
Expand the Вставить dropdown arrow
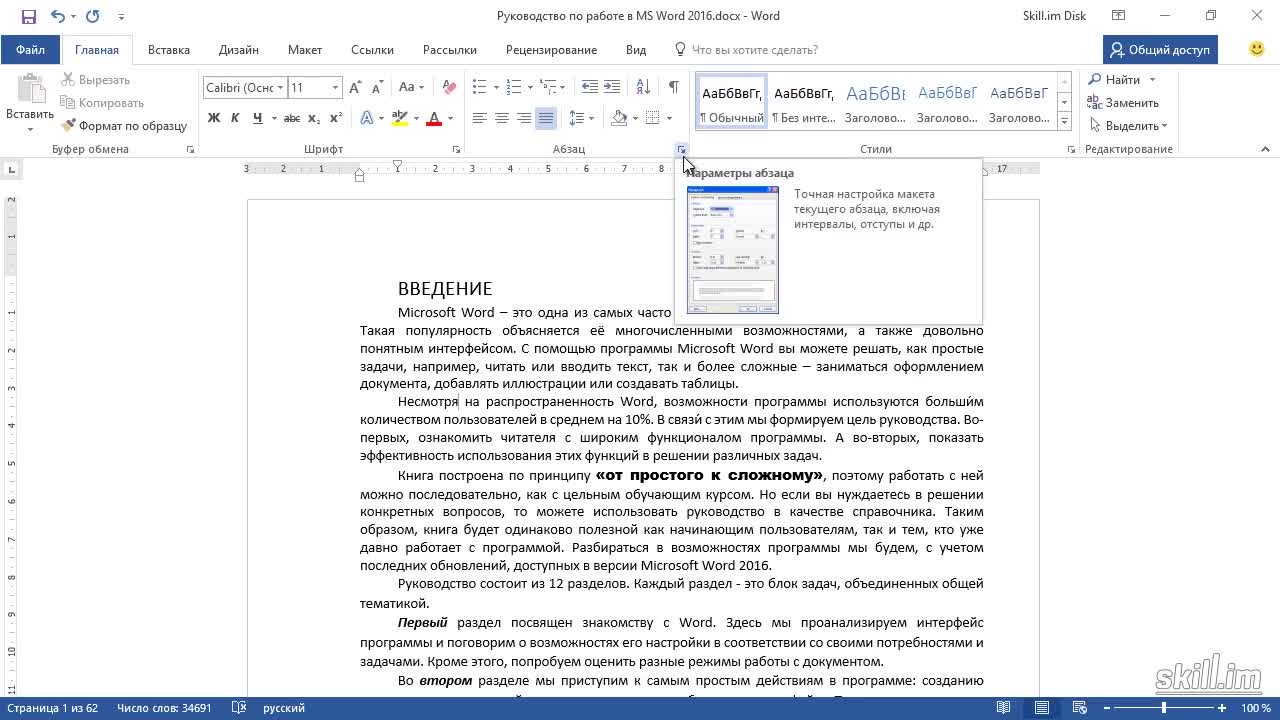click(30, 130)
